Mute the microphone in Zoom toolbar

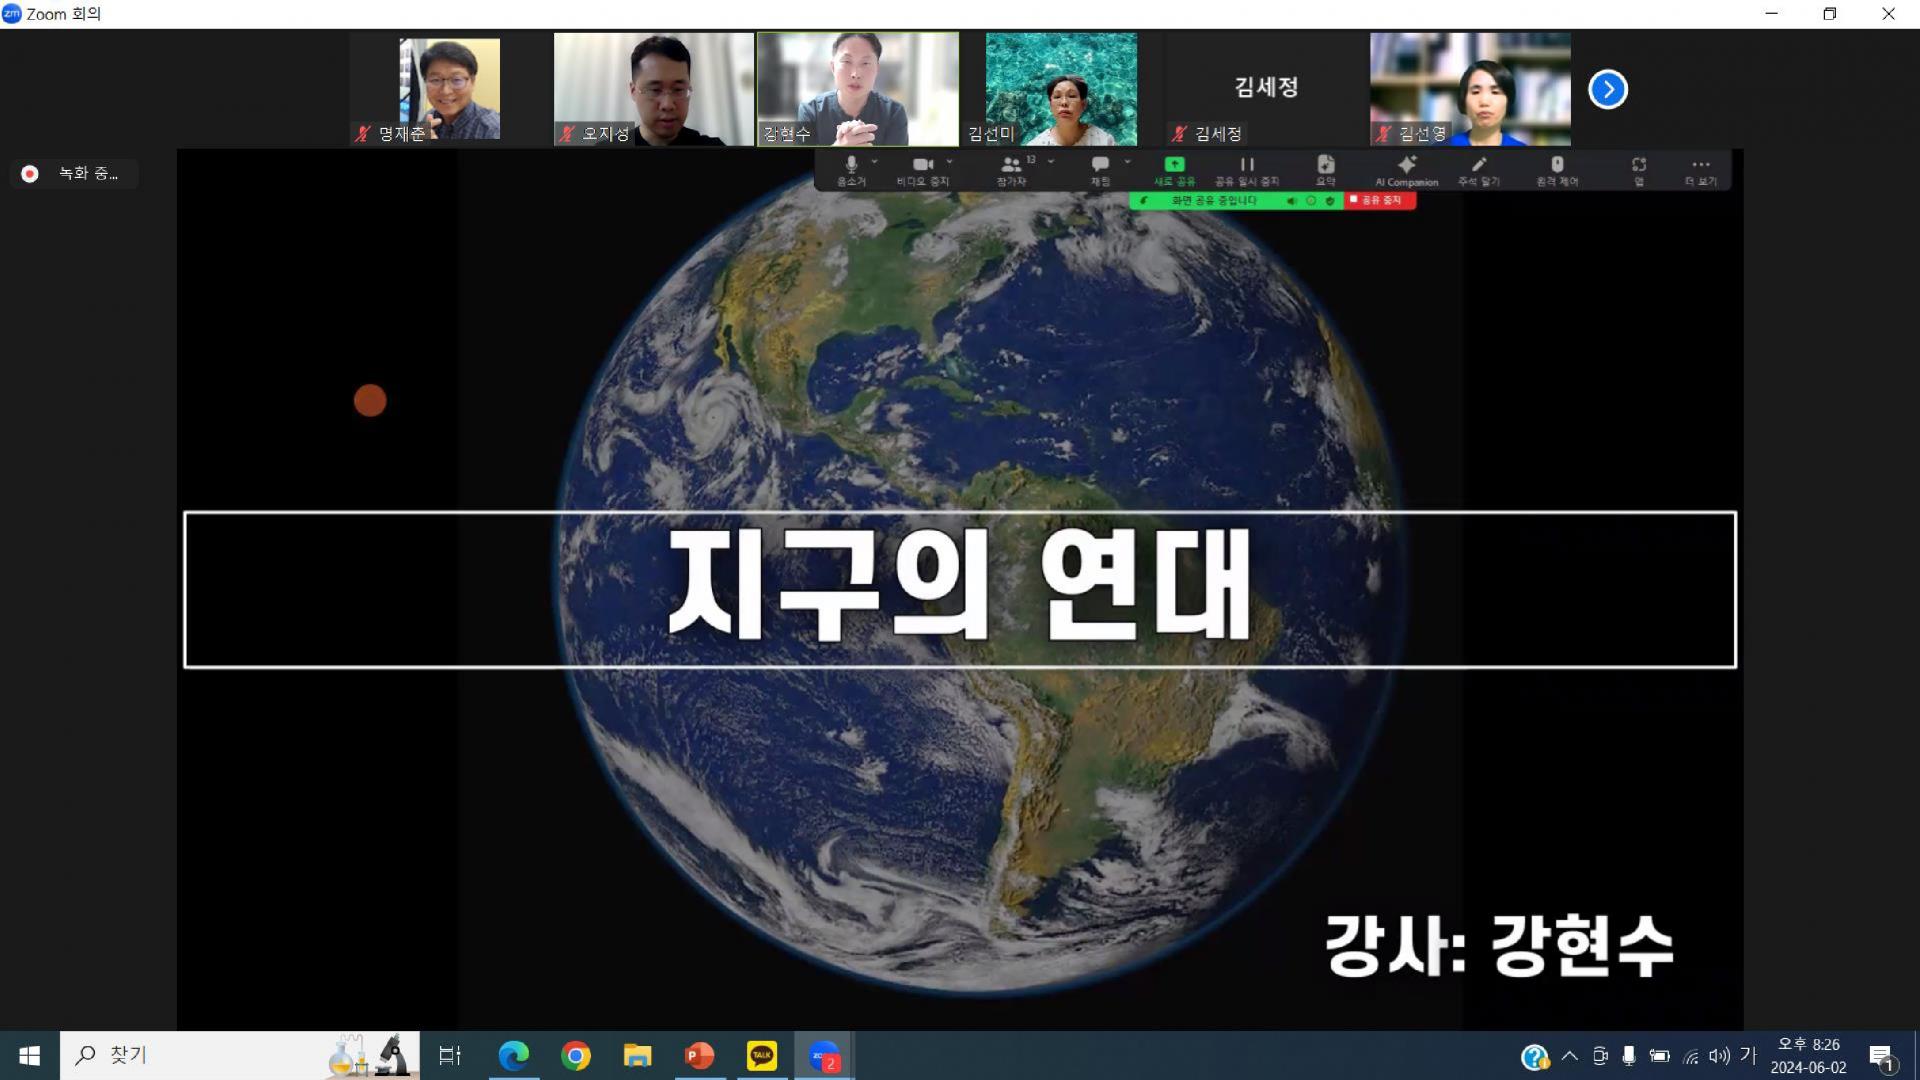tap(851, 166)
